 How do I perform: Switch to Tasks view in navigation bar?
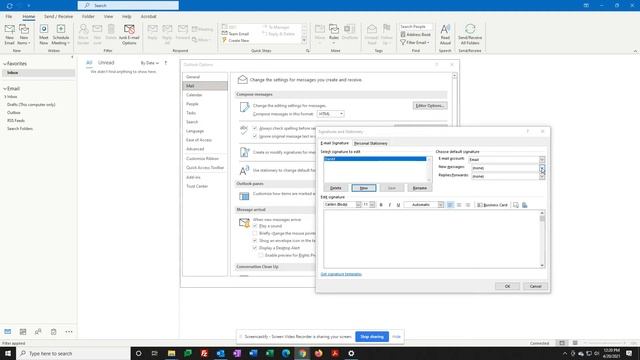point(53,331)
